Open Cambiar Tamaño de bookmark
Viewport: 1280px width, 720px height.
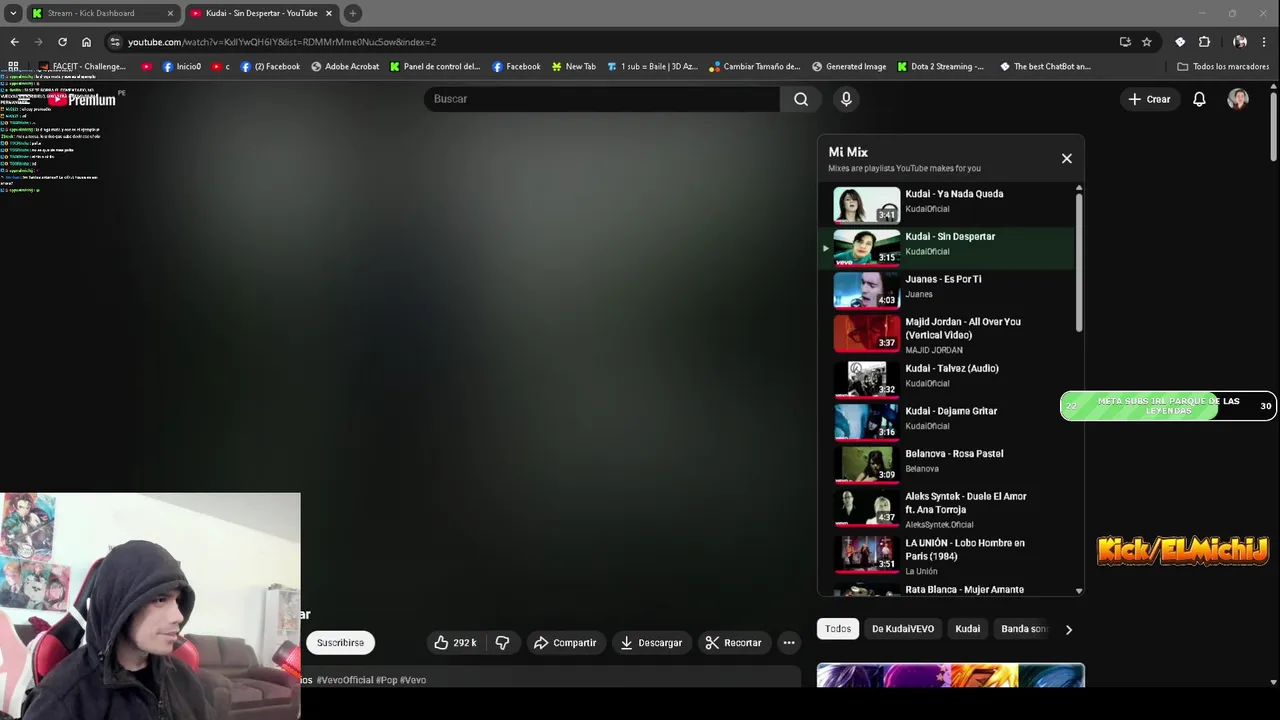755,67
